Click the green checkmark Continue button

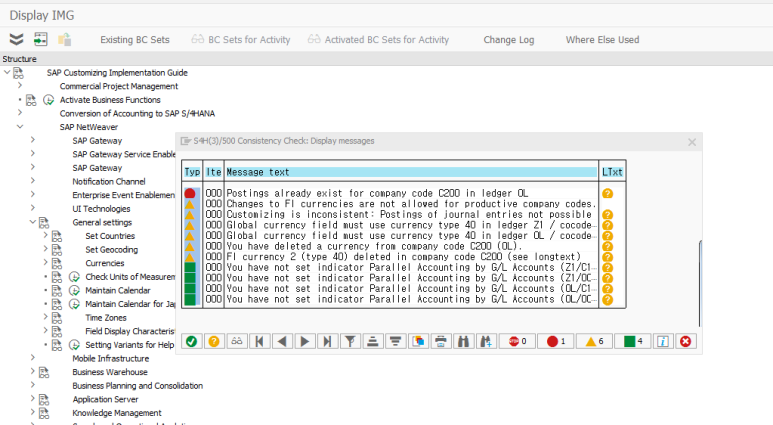tap(191, 341)
